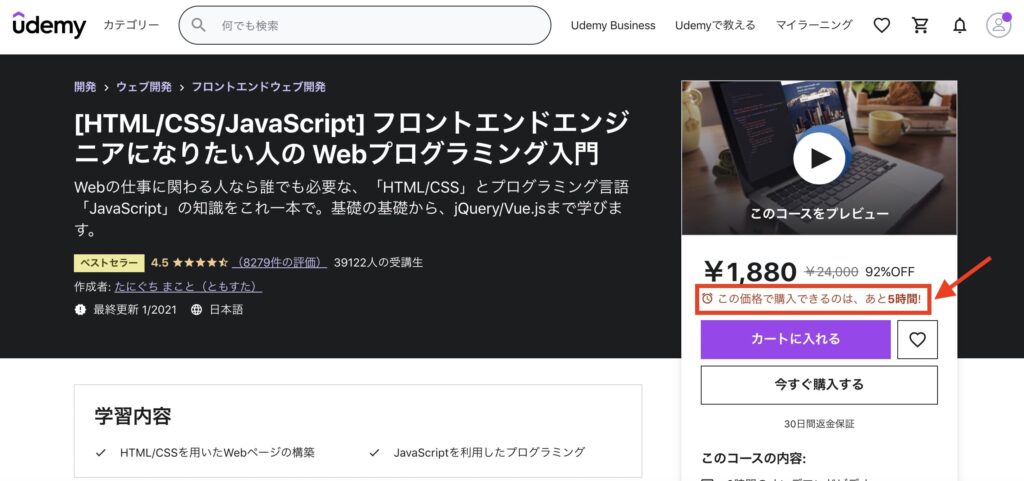Click HTML/CSSを用いたWebページの構築 item
The width and height of the screenshot is (1024, 481).
pos(217,452)
